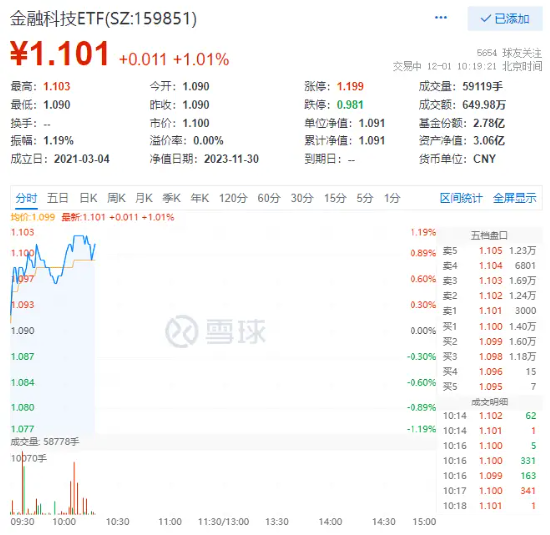Open the three-dot more options menu
This screenshot has height=535, width=550.
441,18
